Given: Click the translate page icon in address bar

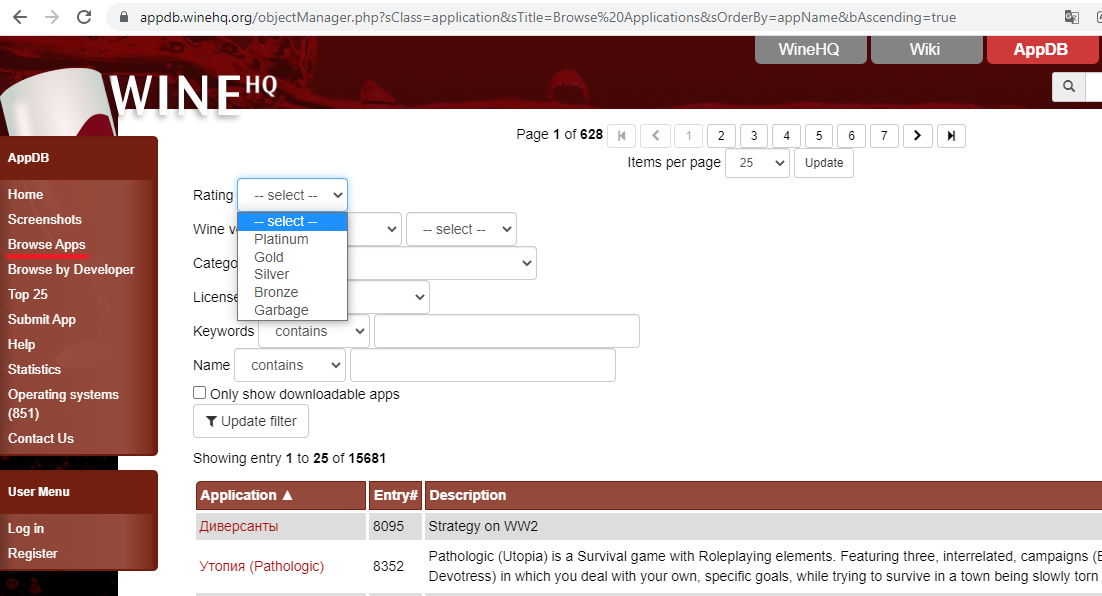Looking at the screenshot, I should click(x=1072, y=17).
